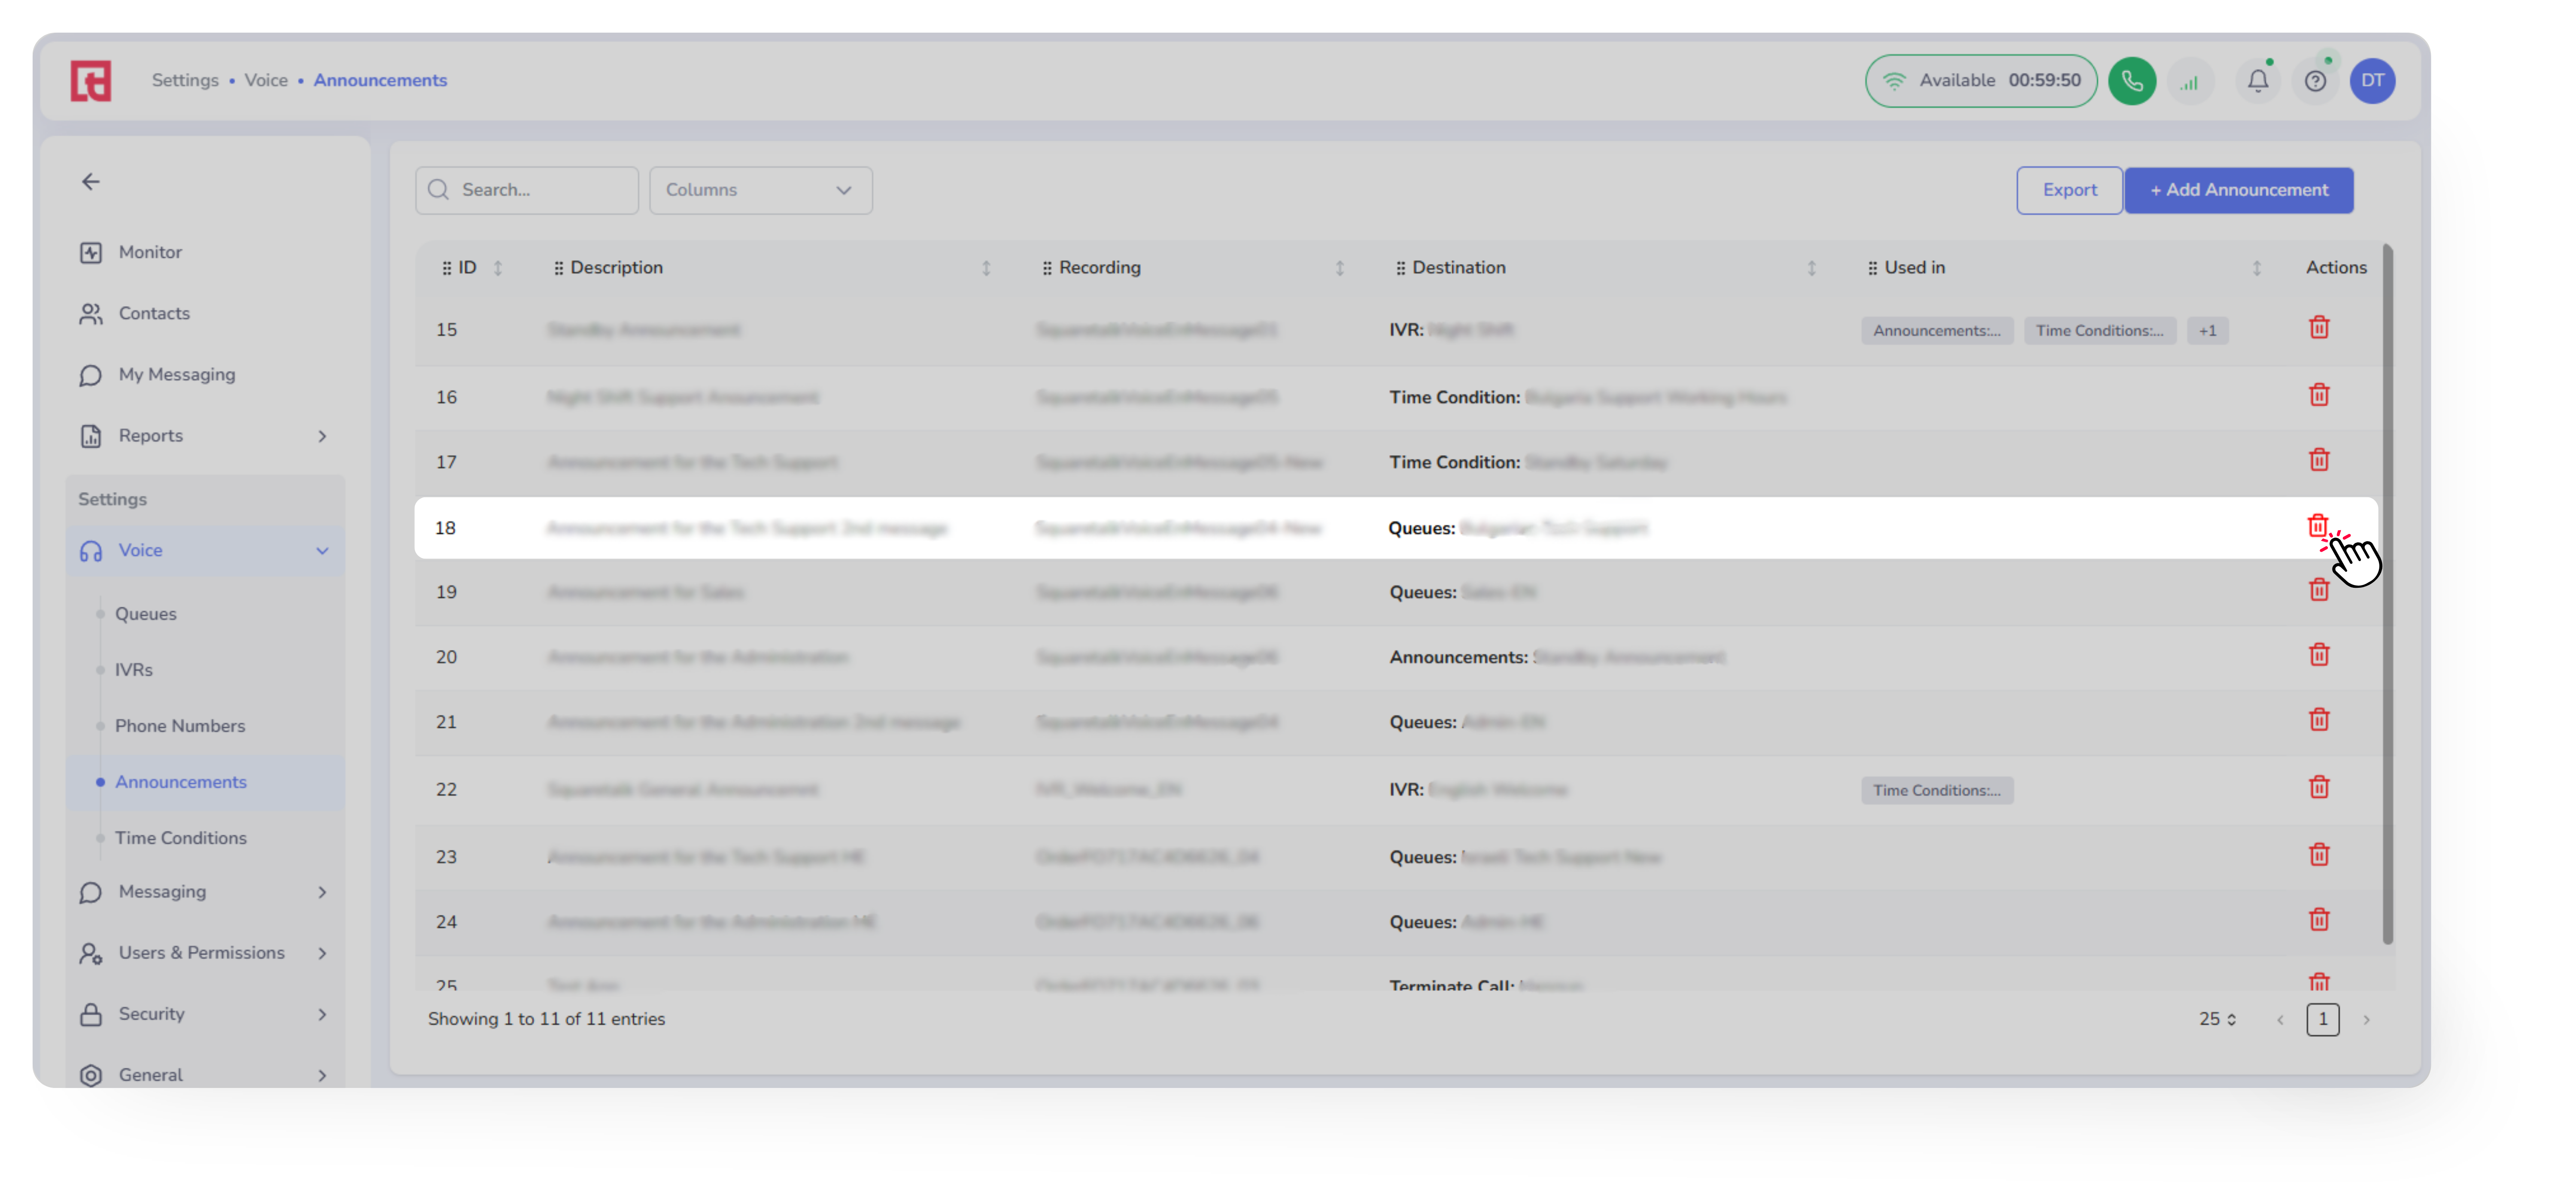Open the notifications bell

(x=2257, y=81)
